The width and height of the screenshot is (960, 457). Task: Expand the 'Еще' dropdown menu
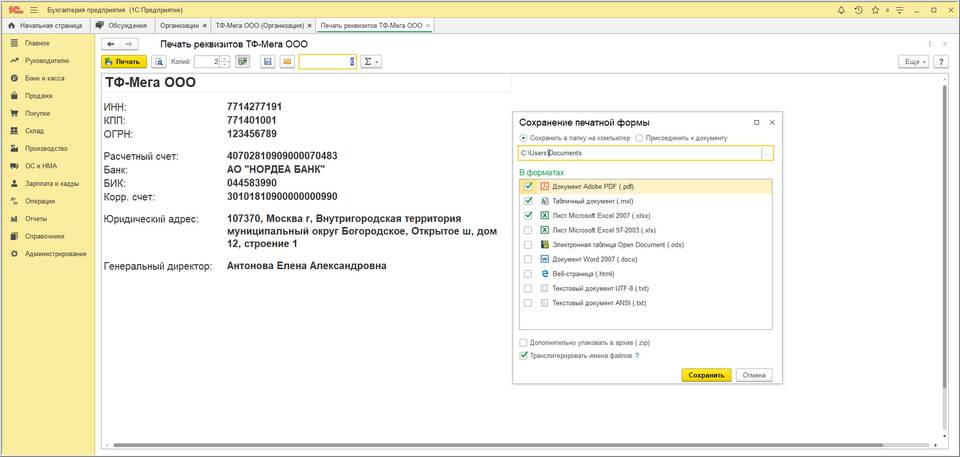[x=914, y=62]
